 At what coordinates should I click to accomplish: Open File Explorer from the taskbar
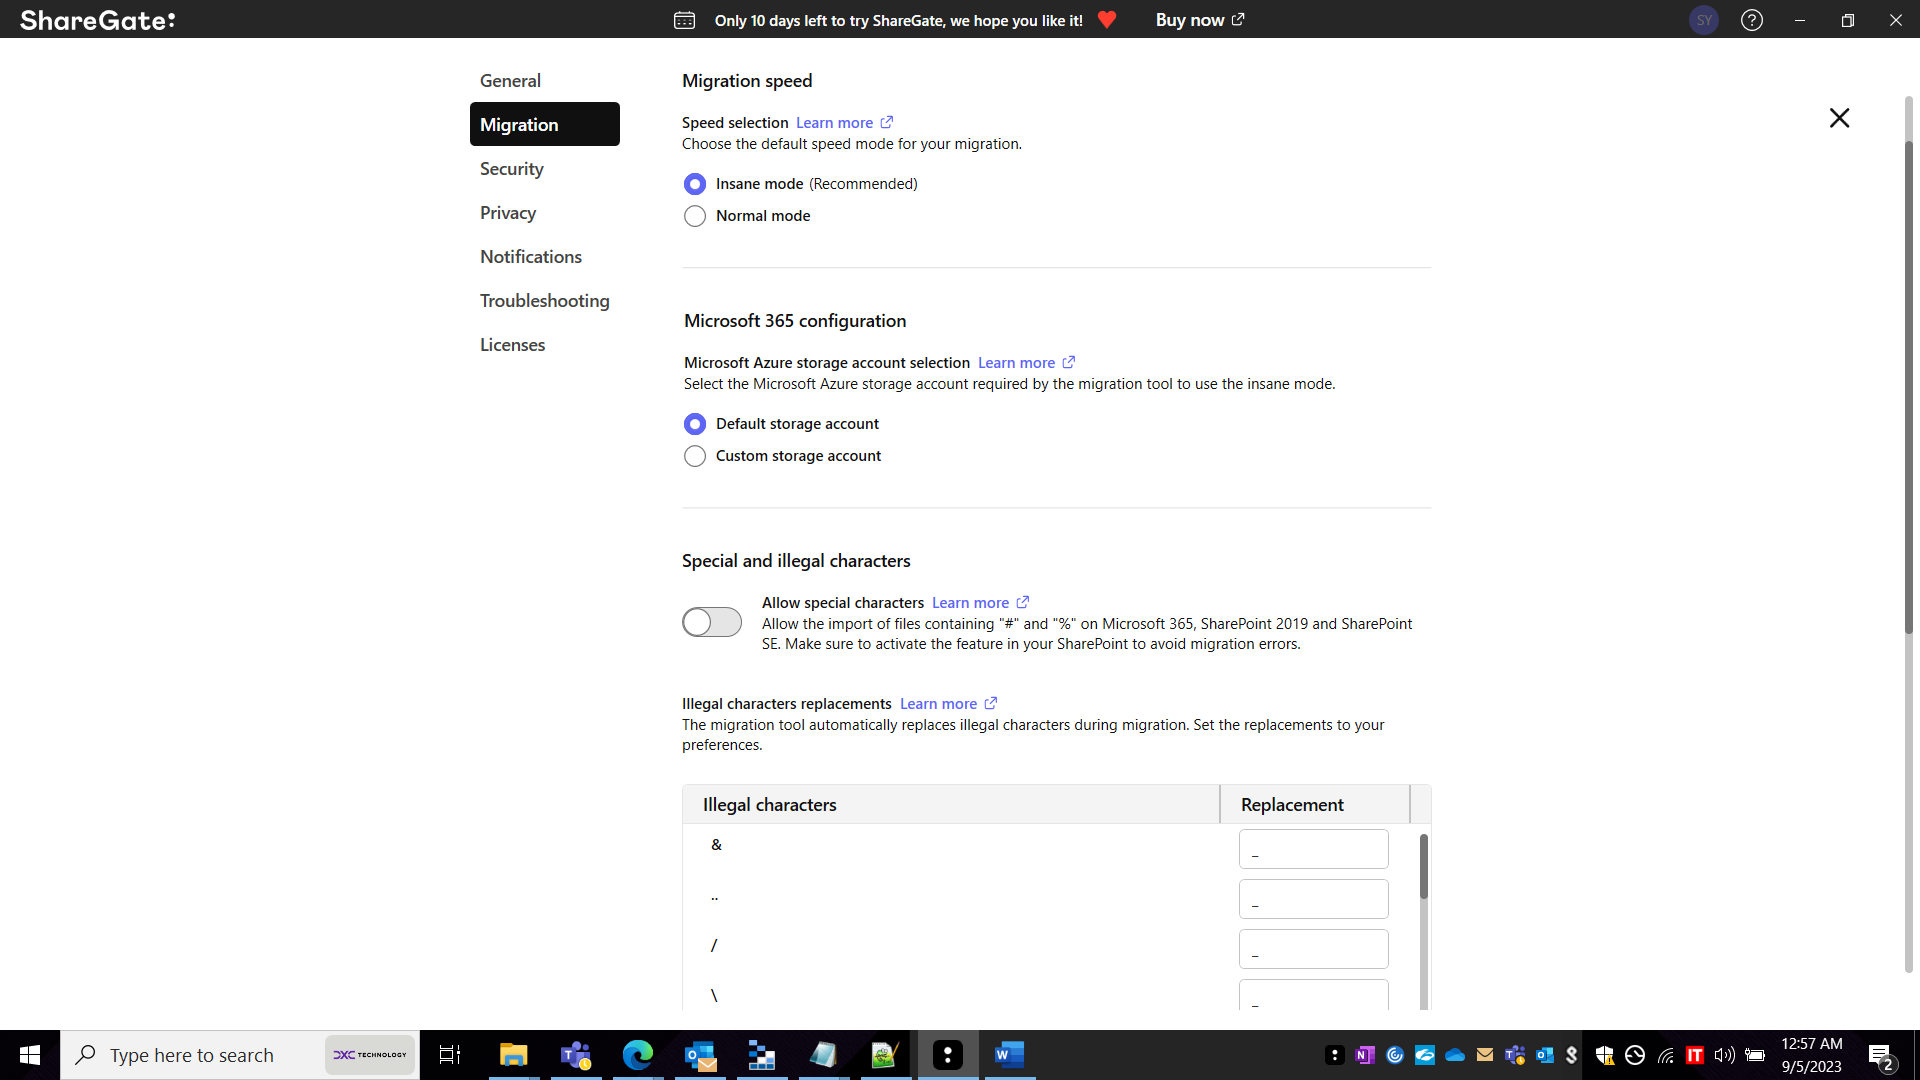coord(513,1055)
